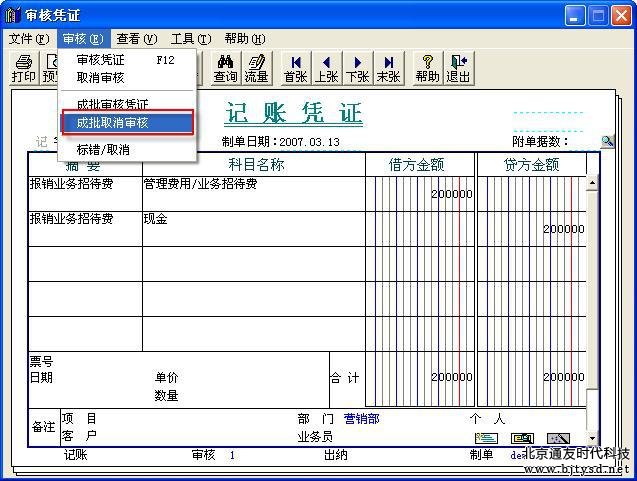Jump to last voucher with 末张
Image resolution: width=637 pixels, height=481 pixels.
click(388, 68)
